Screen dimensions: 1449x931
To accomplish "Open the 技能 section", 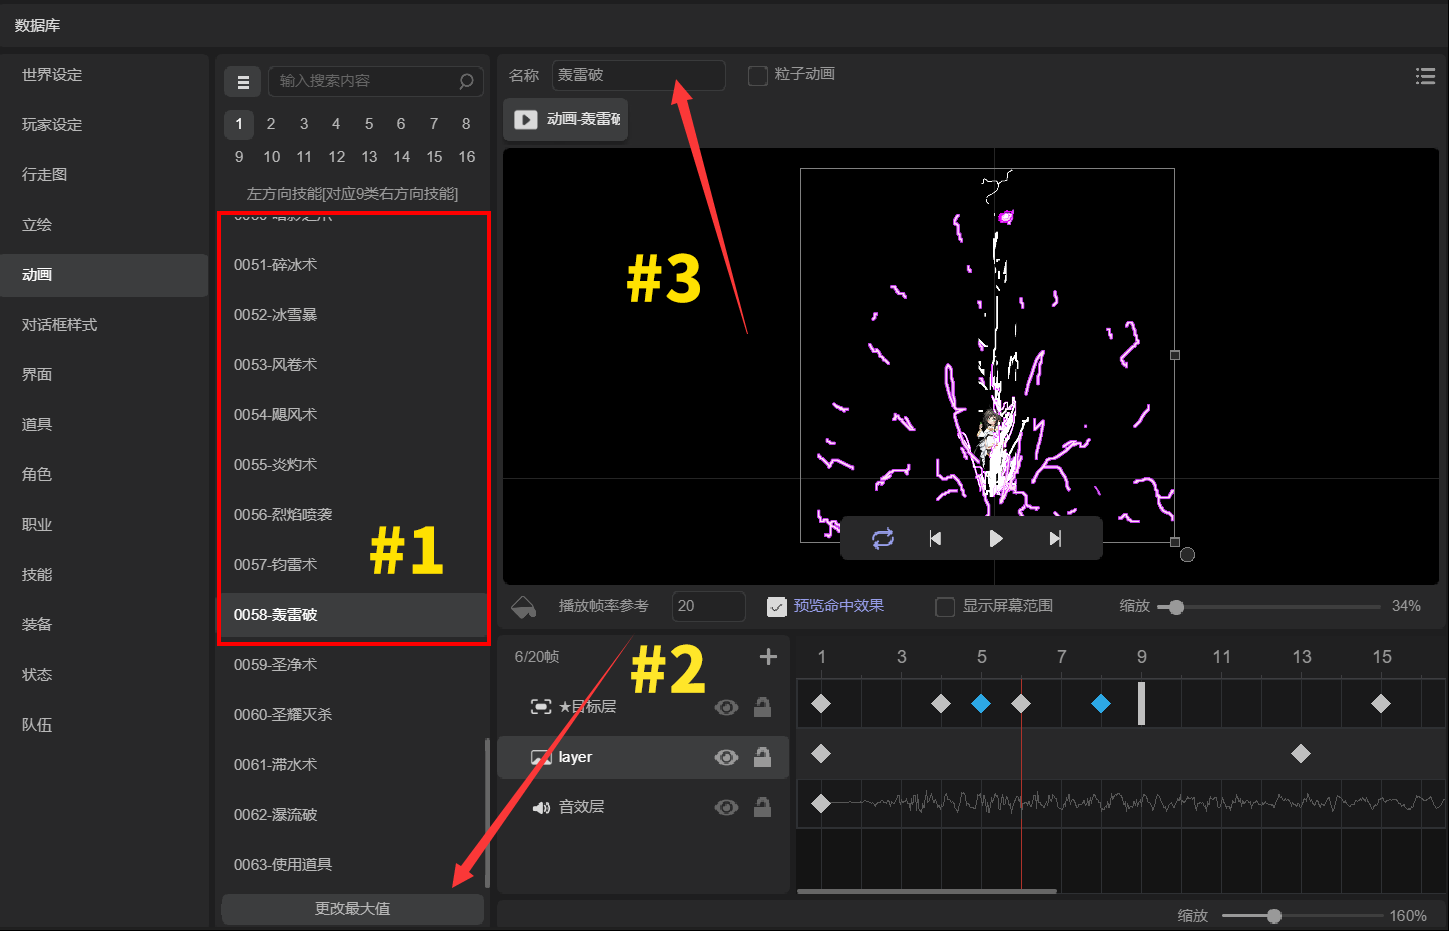I will click(x=104, y=575).
